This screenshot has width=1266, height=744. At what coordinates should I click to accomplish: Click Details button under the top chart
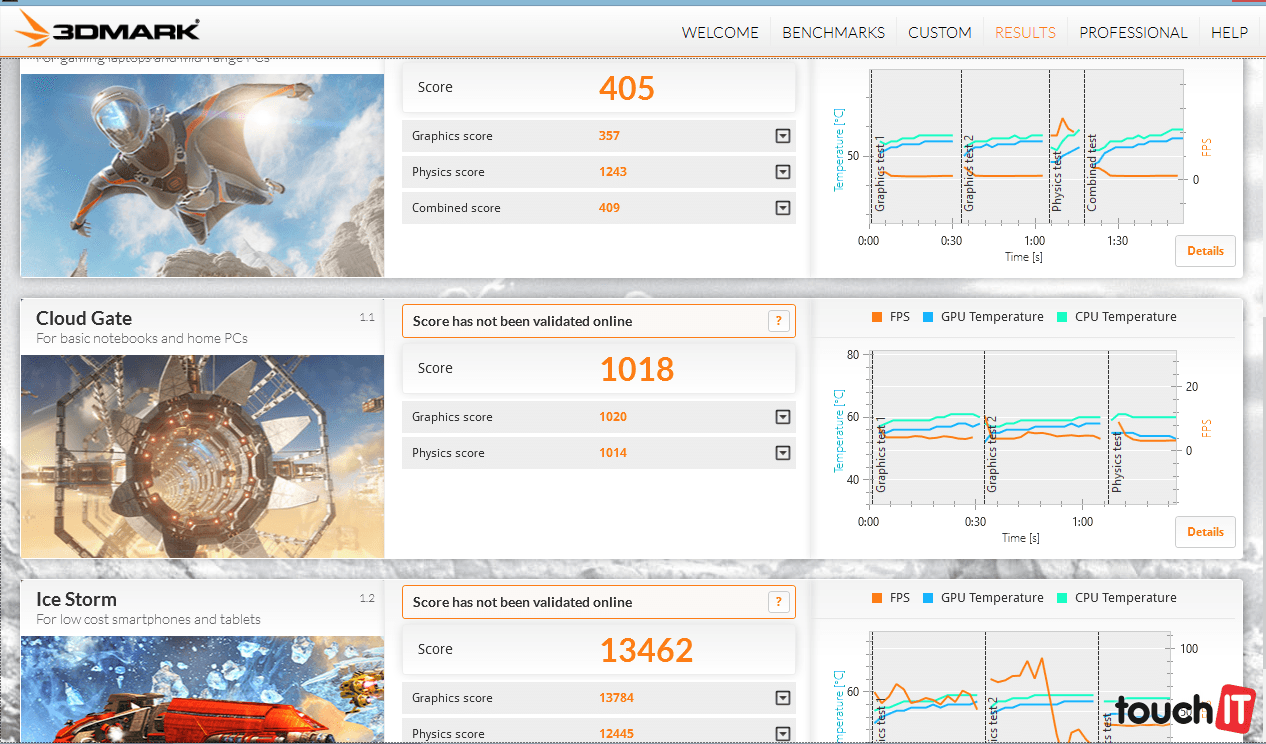click(1205, 251)
